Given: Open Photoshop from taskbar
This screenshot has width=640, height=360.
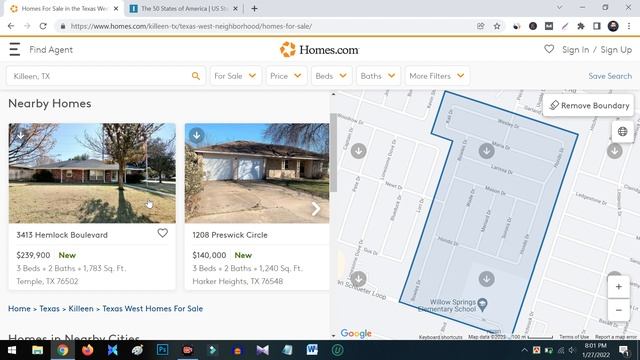Looking at the screenshot, I should pyautogui.click(x=162, y=350).
